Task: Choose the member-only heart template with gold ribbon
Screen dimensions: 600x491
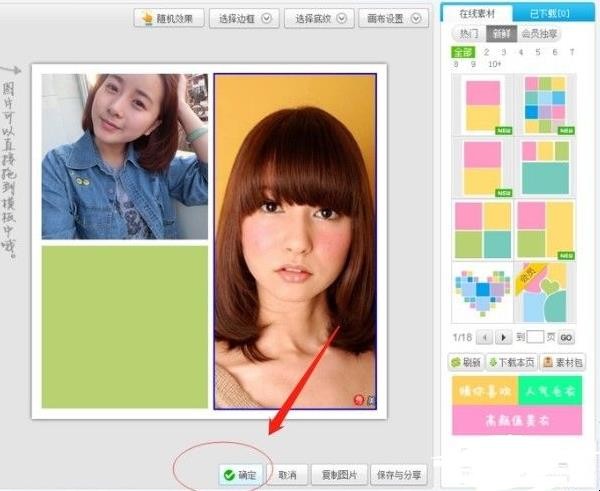Action: [545, 293]
